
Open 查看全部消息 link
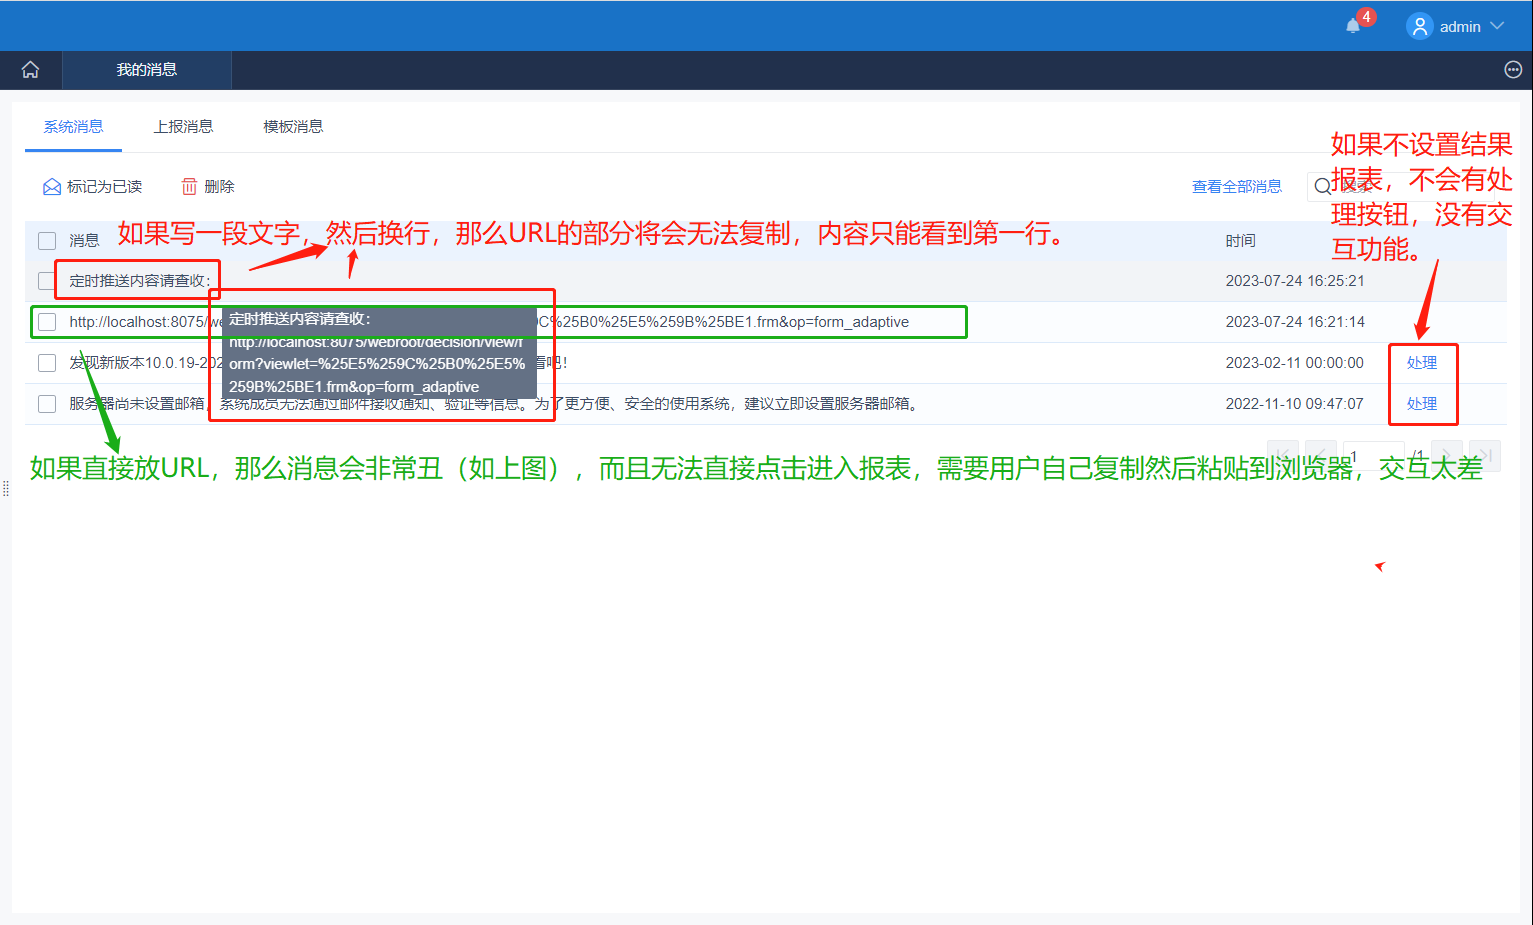pos(1237,187)
